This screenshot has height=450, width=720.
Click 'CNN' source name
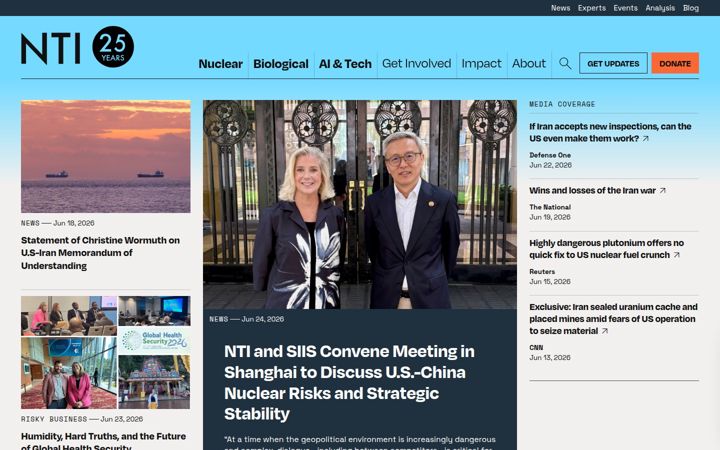536,348
